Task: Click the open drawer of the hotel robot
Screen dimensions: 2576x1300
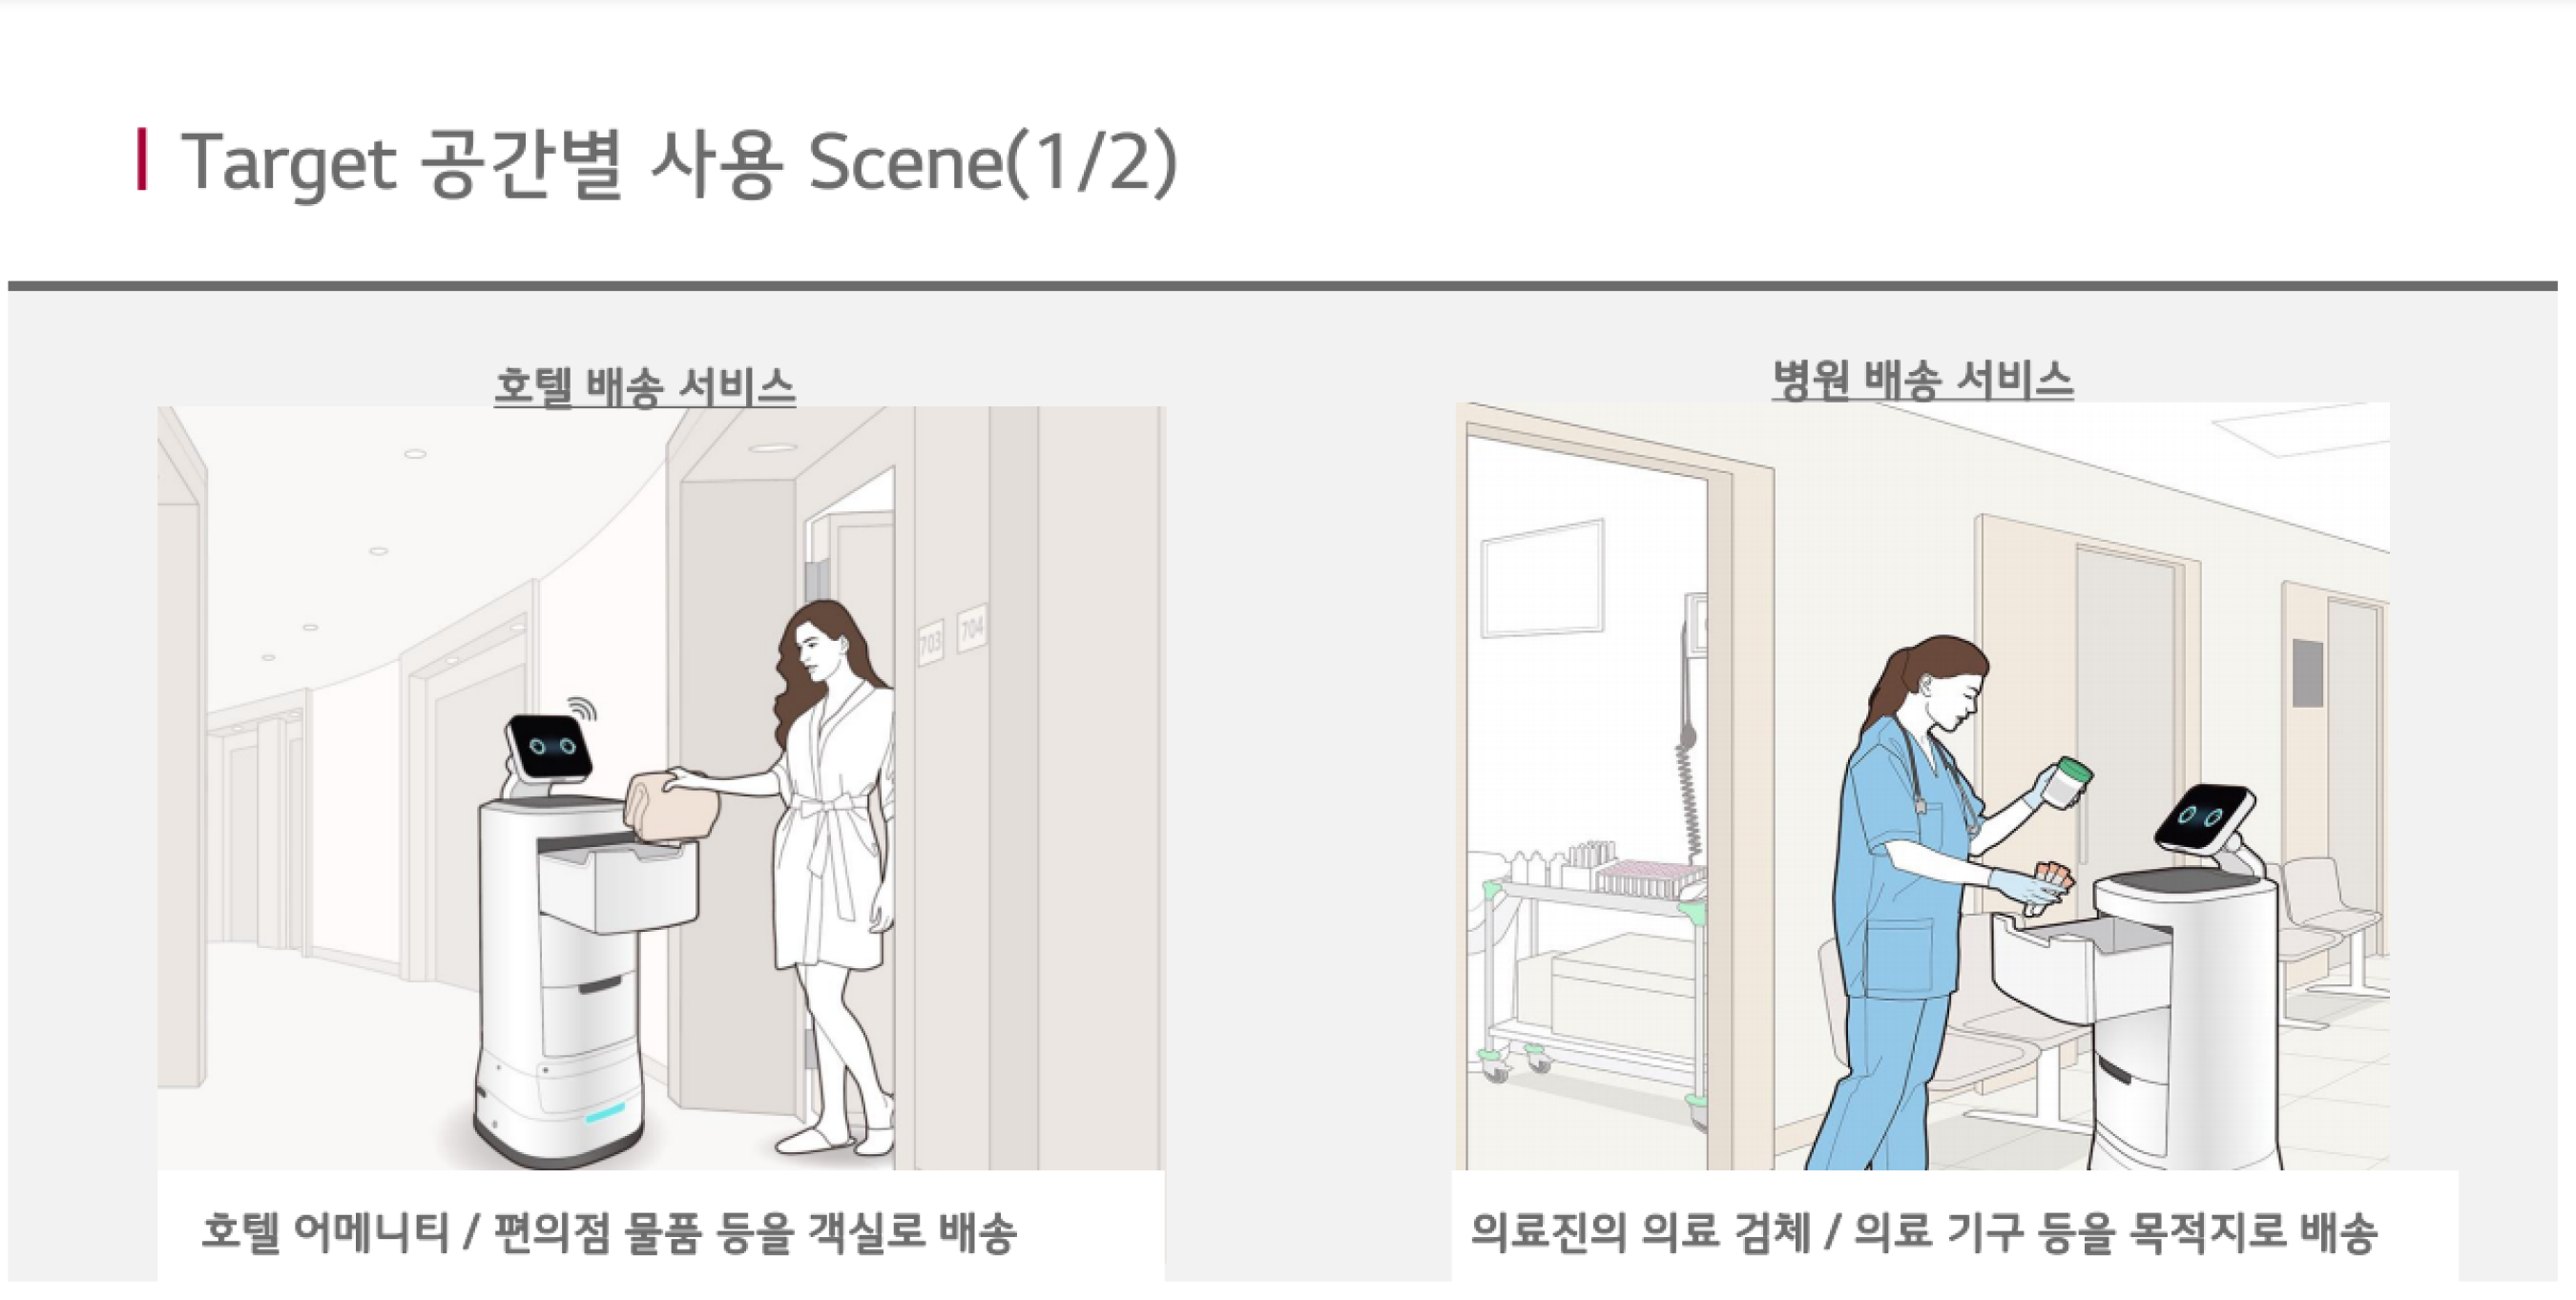Action: (616, 883)
